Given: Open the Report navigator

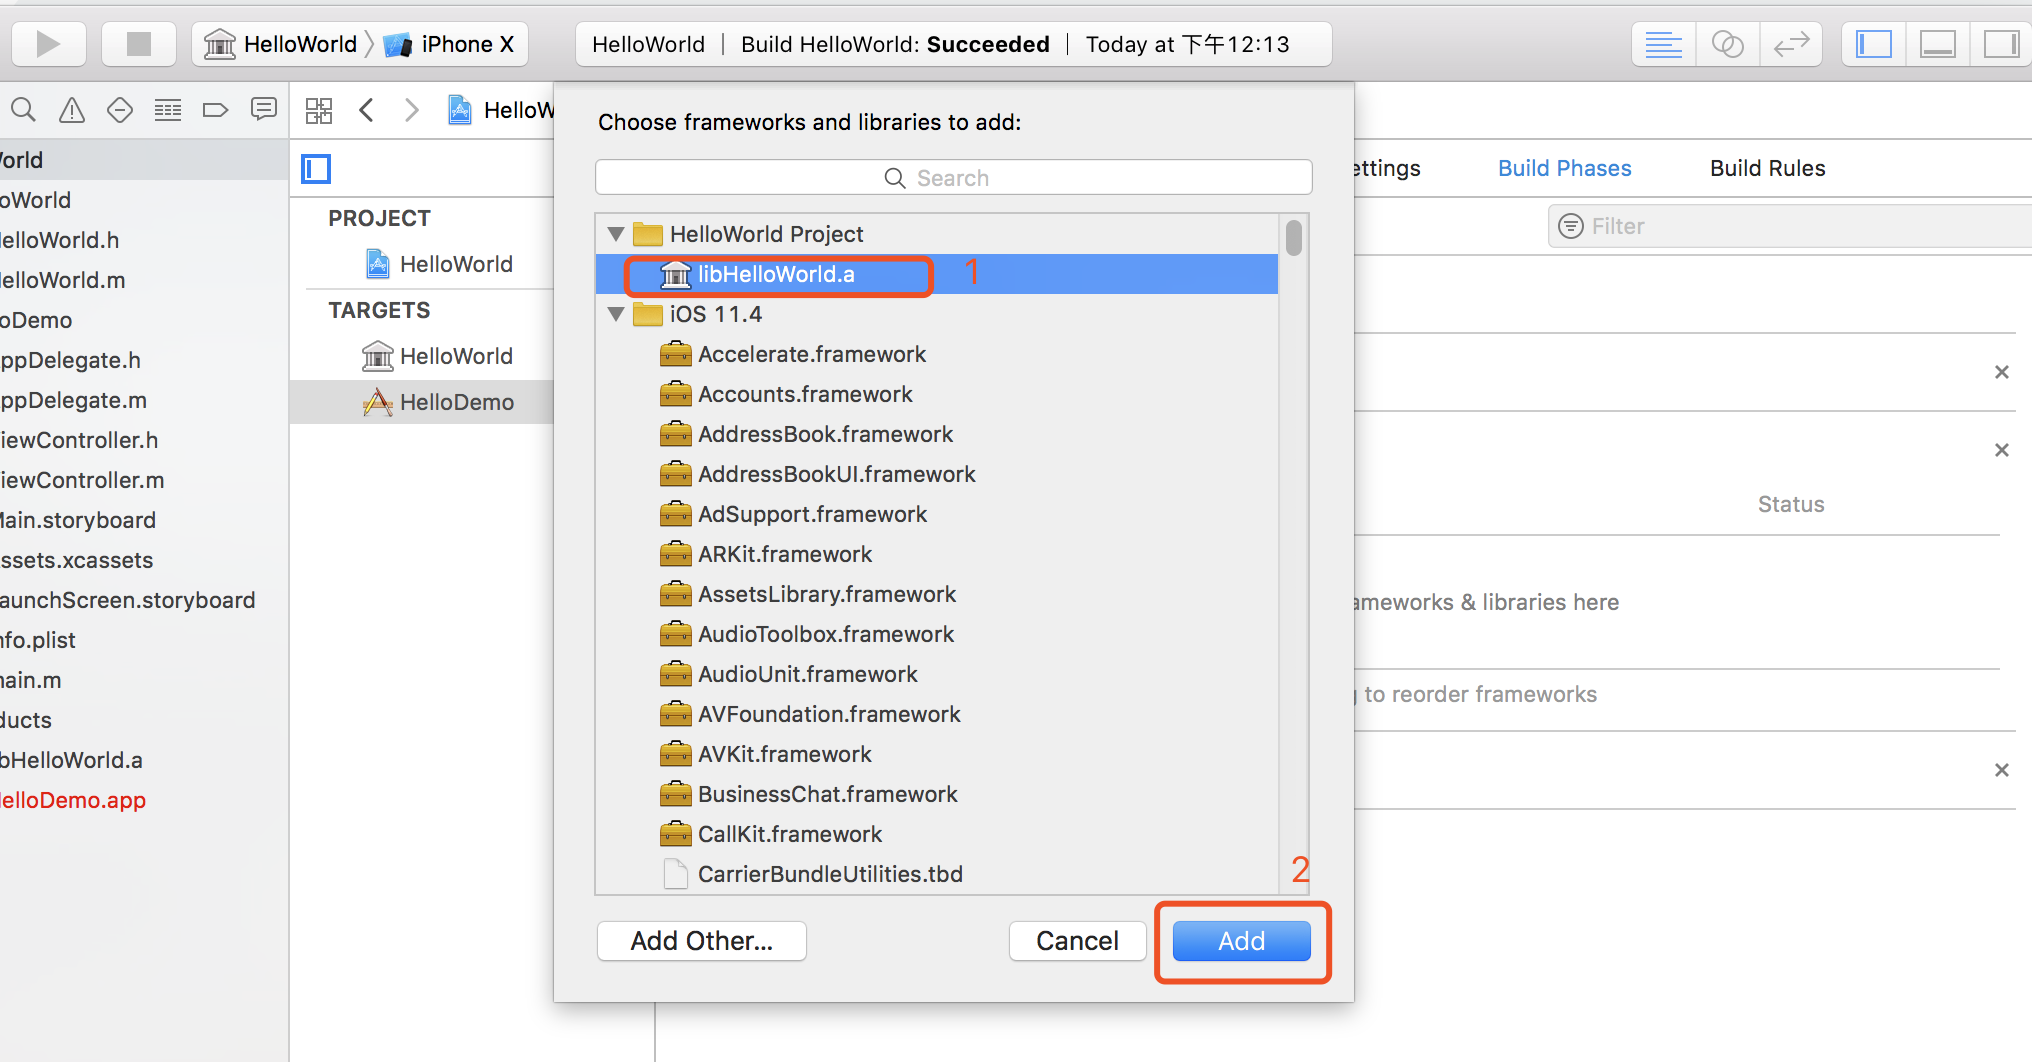Looking at the screenshot, I should pos(264,110).
